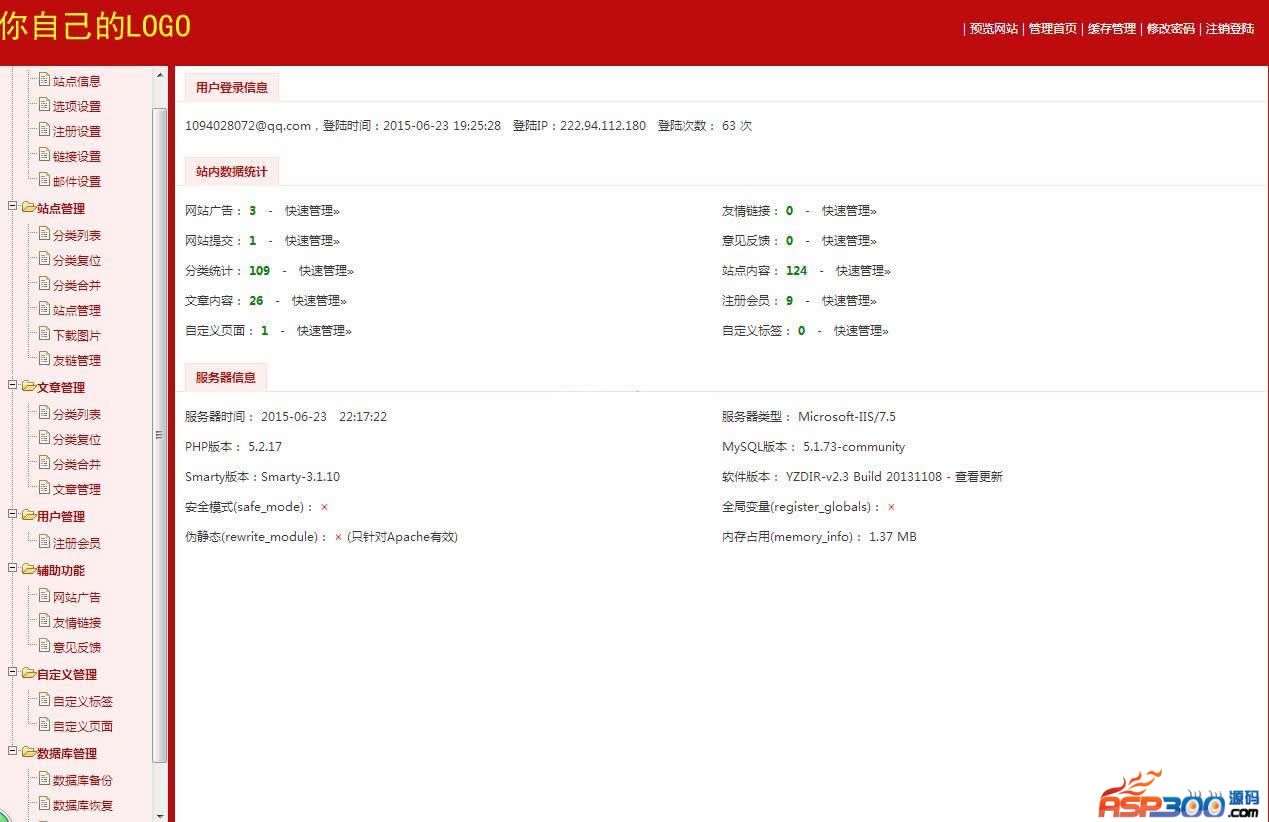Click 快速管理 in the 注册会员 stats row
This screenshot has width=1269, height=822.
coord(849,301)
